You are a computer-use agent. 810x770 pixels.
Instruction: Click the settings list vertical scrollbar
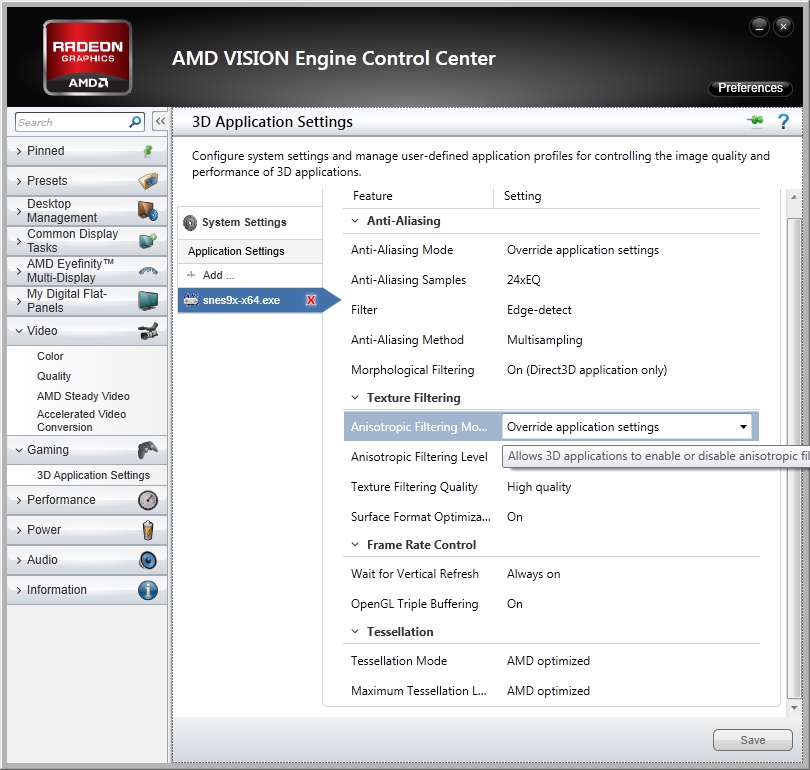793,457
